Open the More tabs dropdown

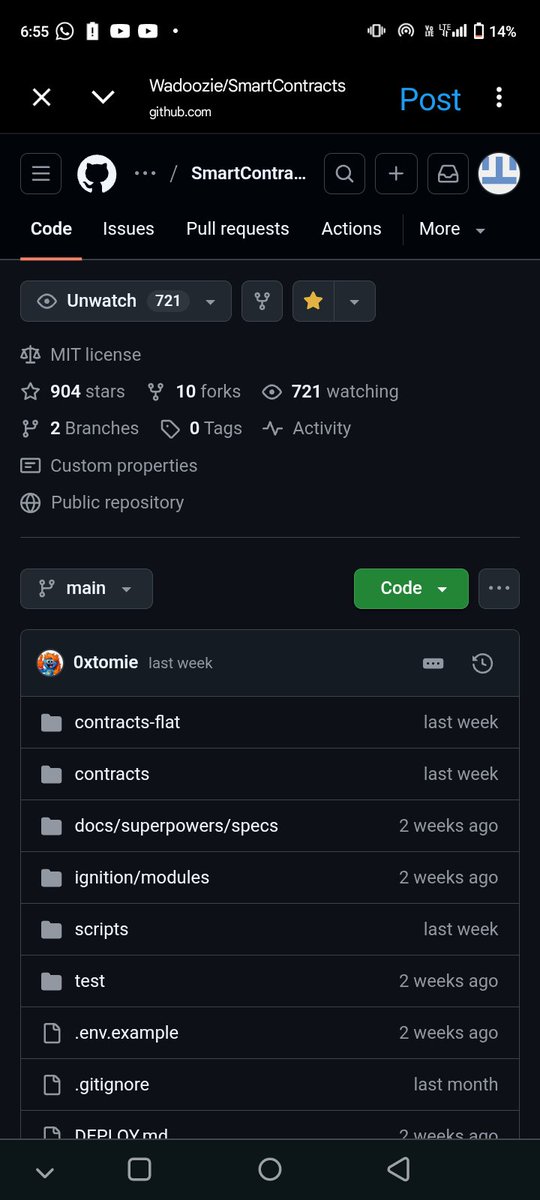(452, 229)
